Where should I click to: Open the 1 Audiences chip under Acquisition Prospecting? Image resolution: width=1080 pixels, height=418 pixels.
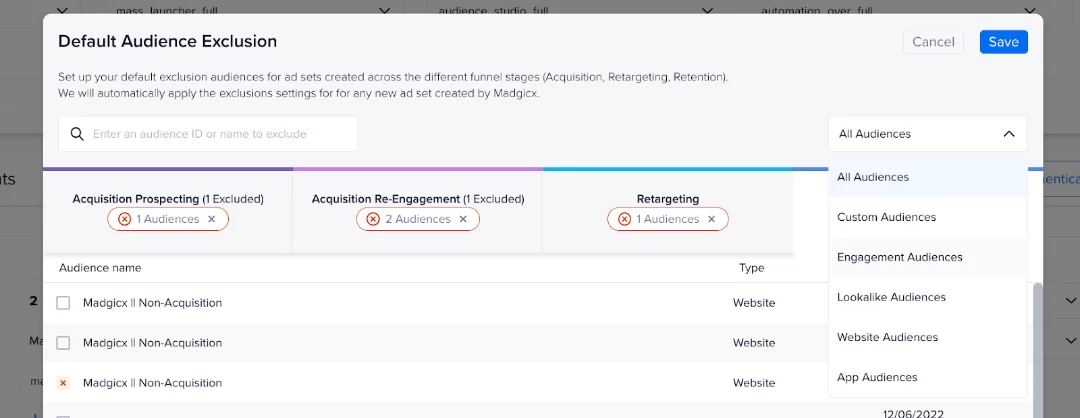pyautogui.click(x=167, y=219)
